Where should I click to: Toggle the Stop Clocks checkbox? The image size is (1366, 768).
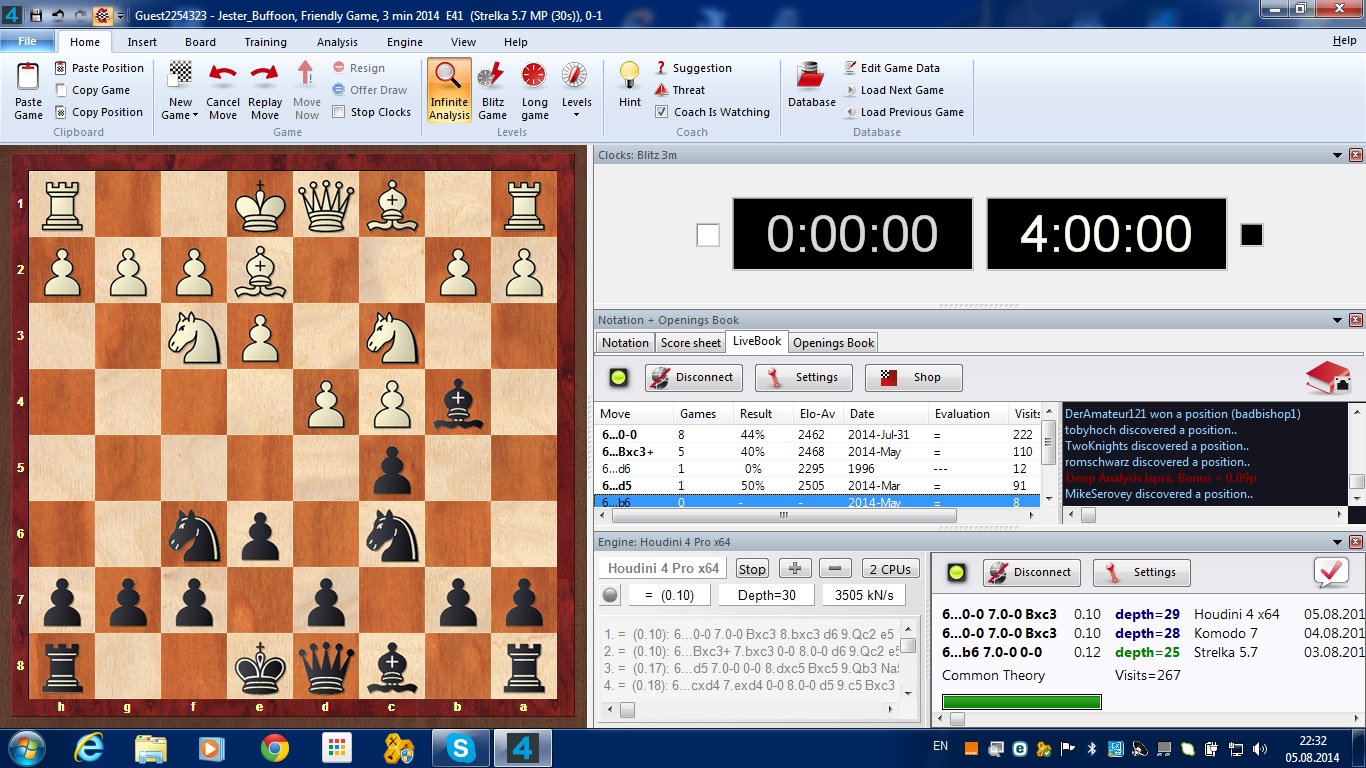[339, 112]
